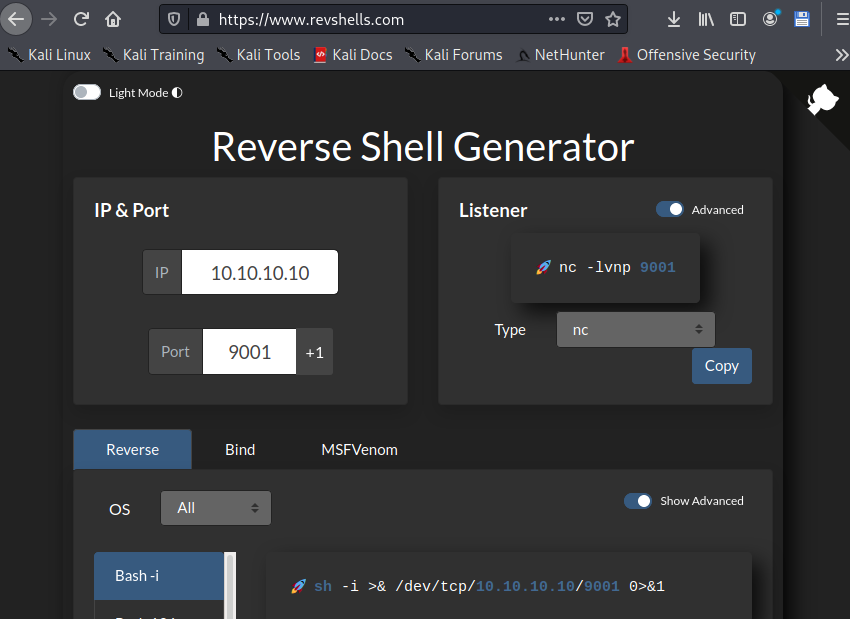Open the Kali Linux bookmark
Viewport: 850px width, 619px height.
click(49, 55)
